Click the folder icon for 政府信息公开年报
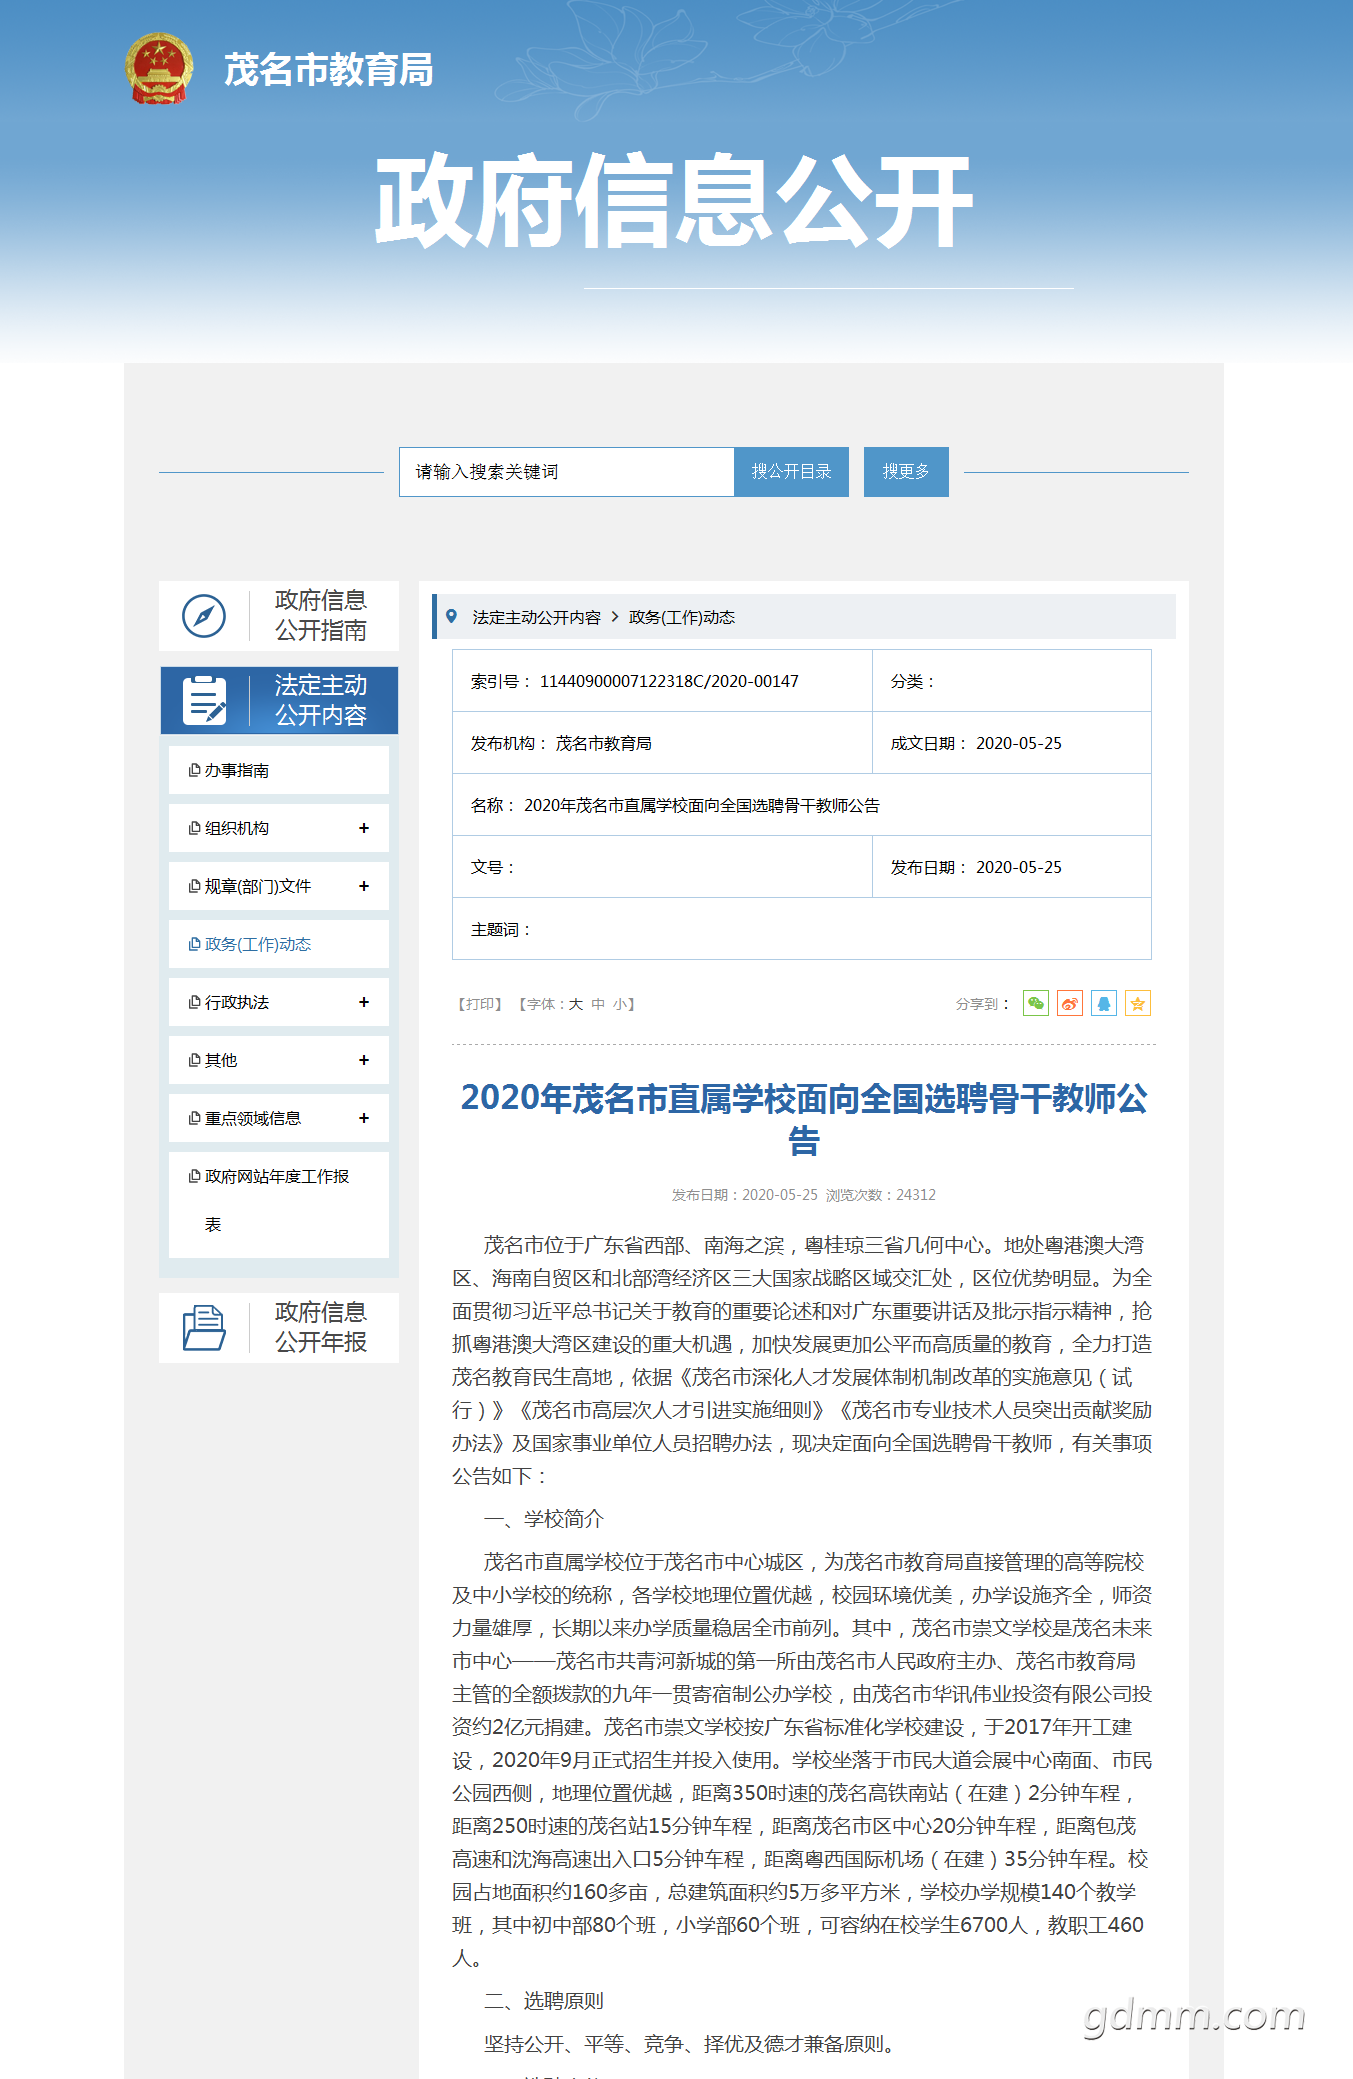Viewport: 1353px width, 2079px height. click(204, 1328)
